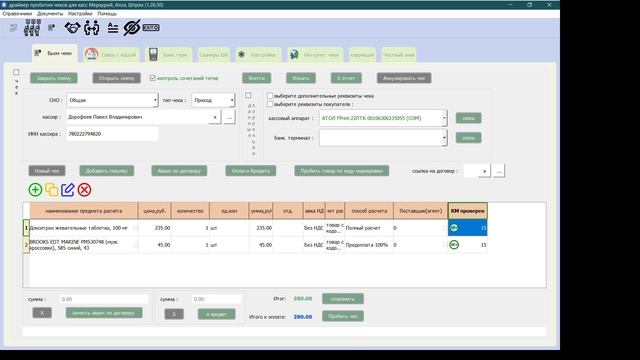The width and height of the screenshot is (640, 360).
Task: Click the ЕГАИС-style label toolbar icon
Action: pos(151,28)
